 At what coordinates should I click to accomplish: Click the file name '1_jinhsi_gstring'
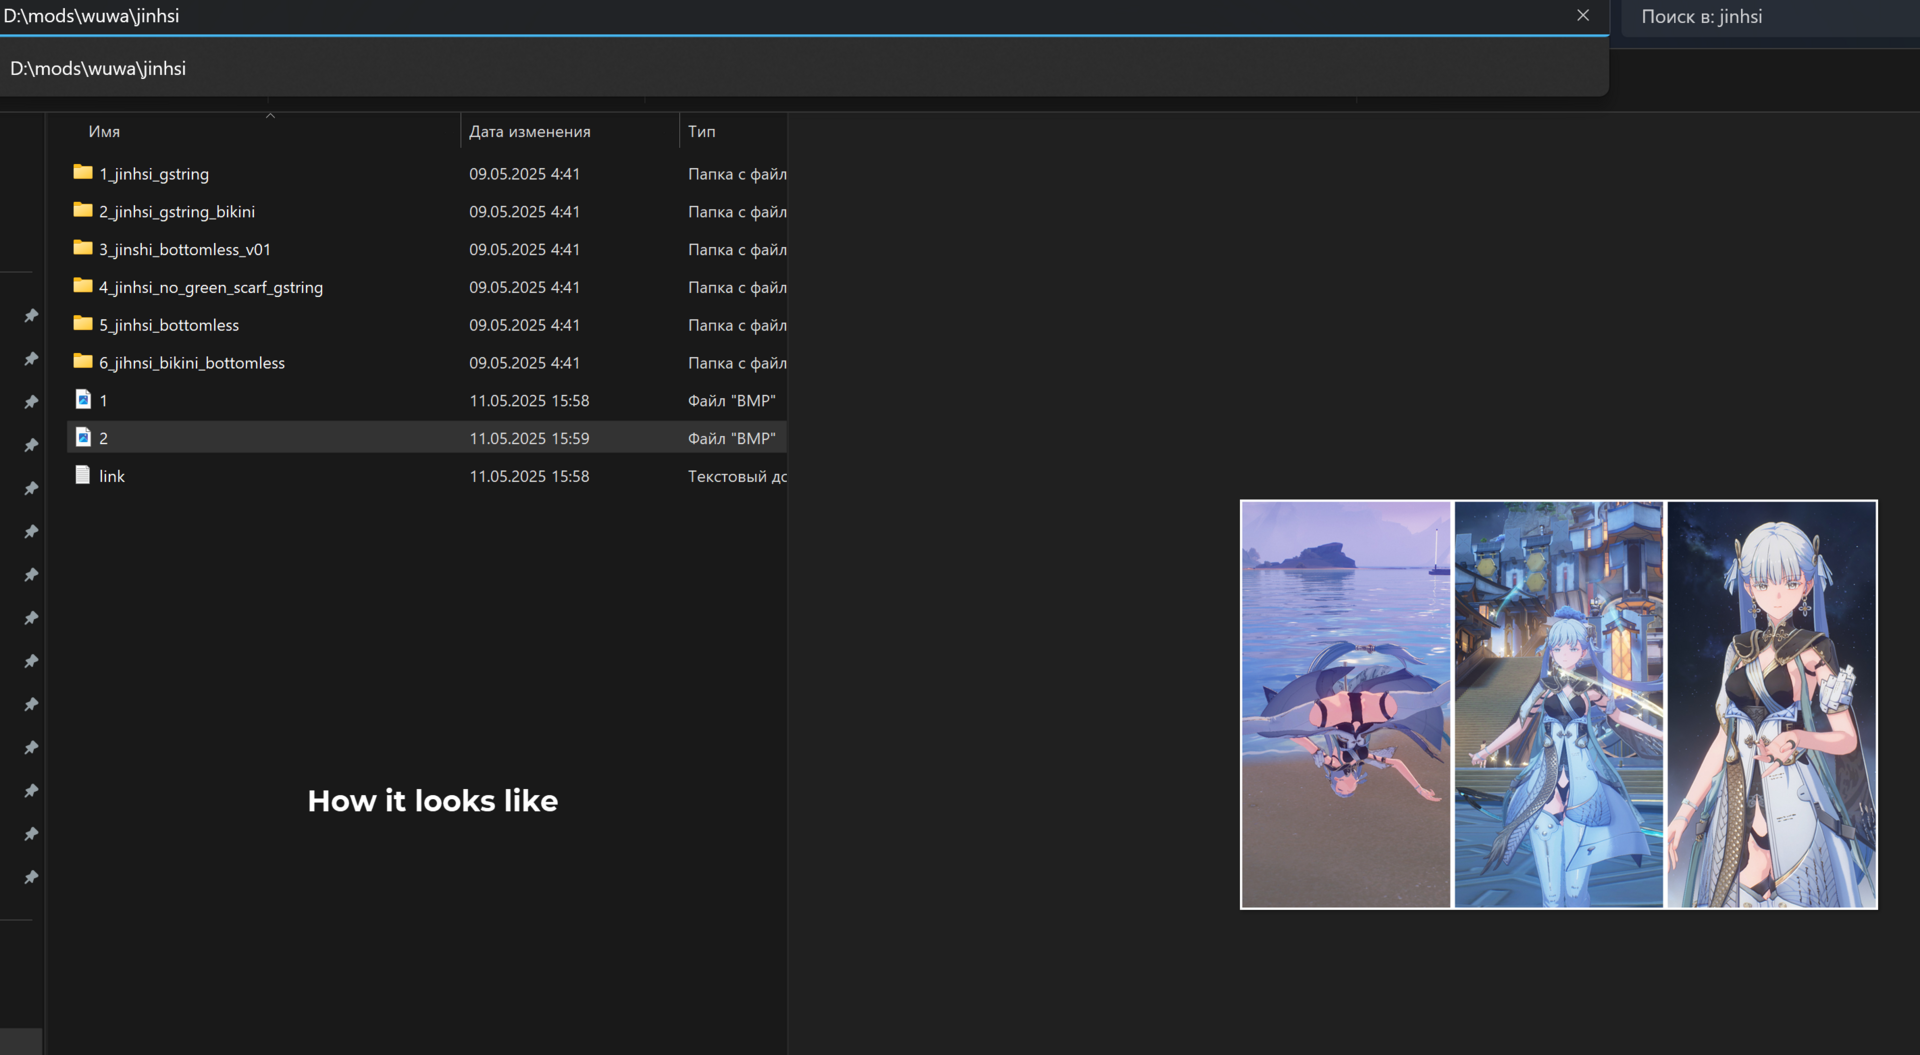click(x=154, y=174)
